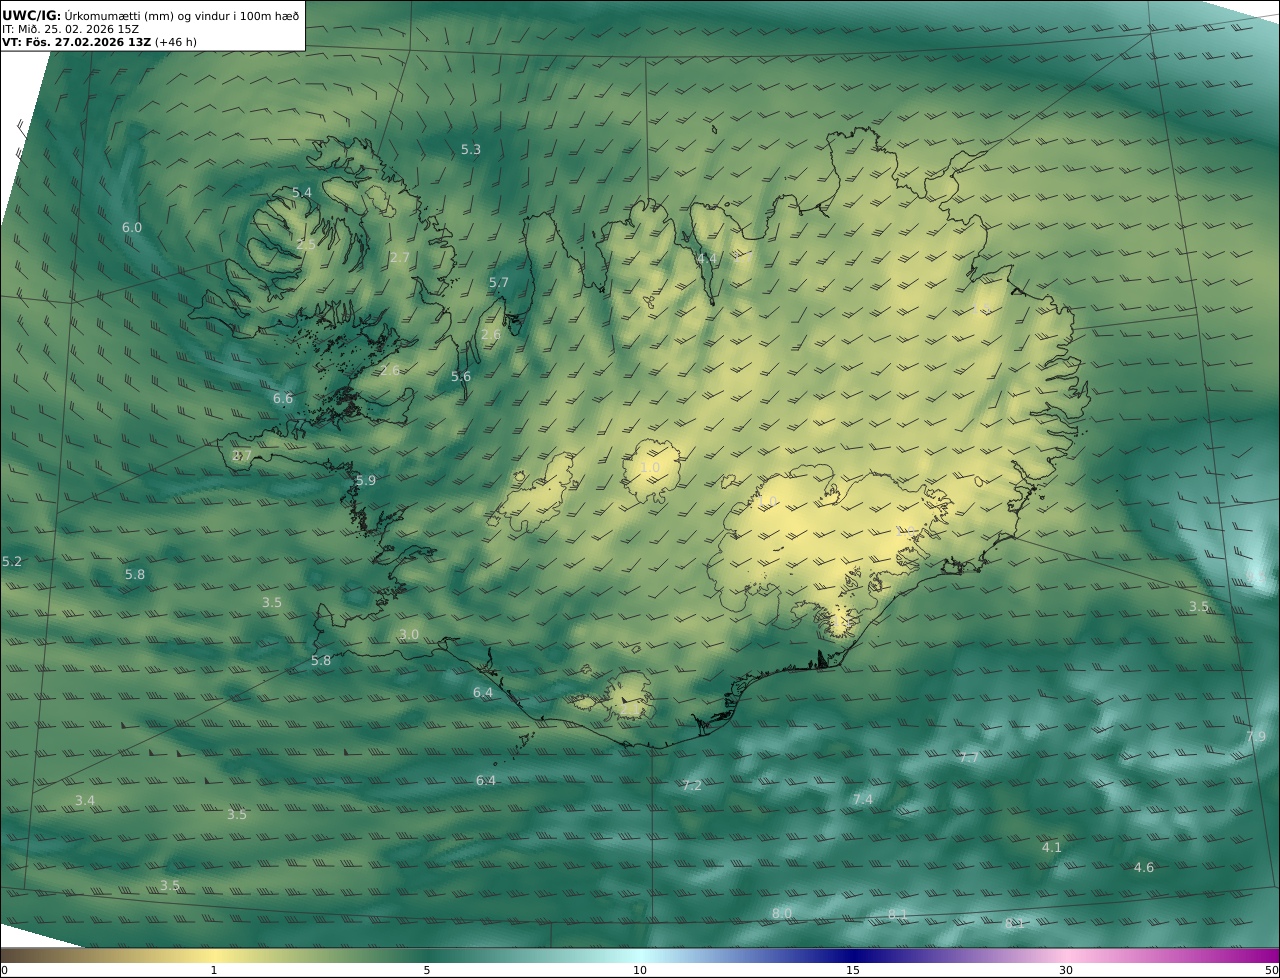
Task: Click the '3.0' value on the map
Action: 409,635
